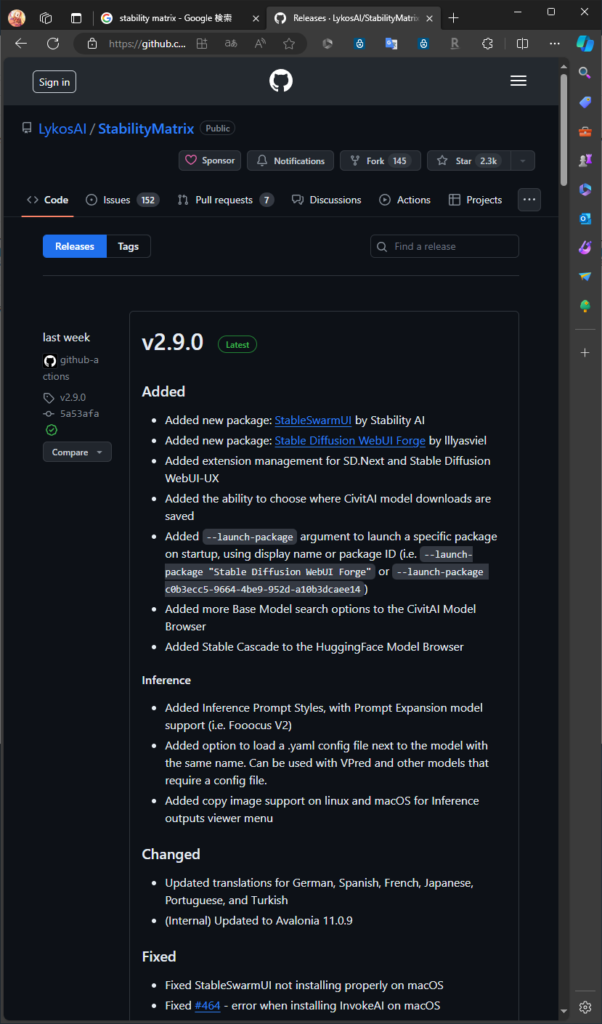Click the translate page icon in address bar
Image resolution: width=602 pixels, height=1024 pixels.
(x=231, y=44)
